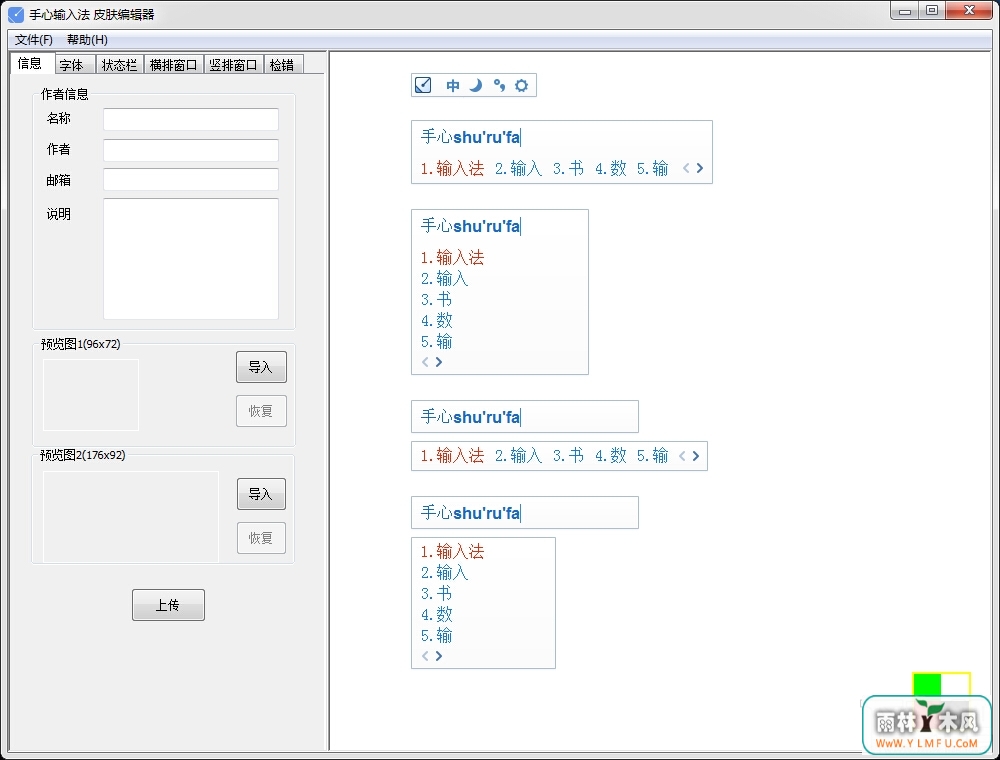This screenshot has width=1000, height=760.
Task: Click candidate 4.数 in single-box vertical preview
Action: coord(436,320)
